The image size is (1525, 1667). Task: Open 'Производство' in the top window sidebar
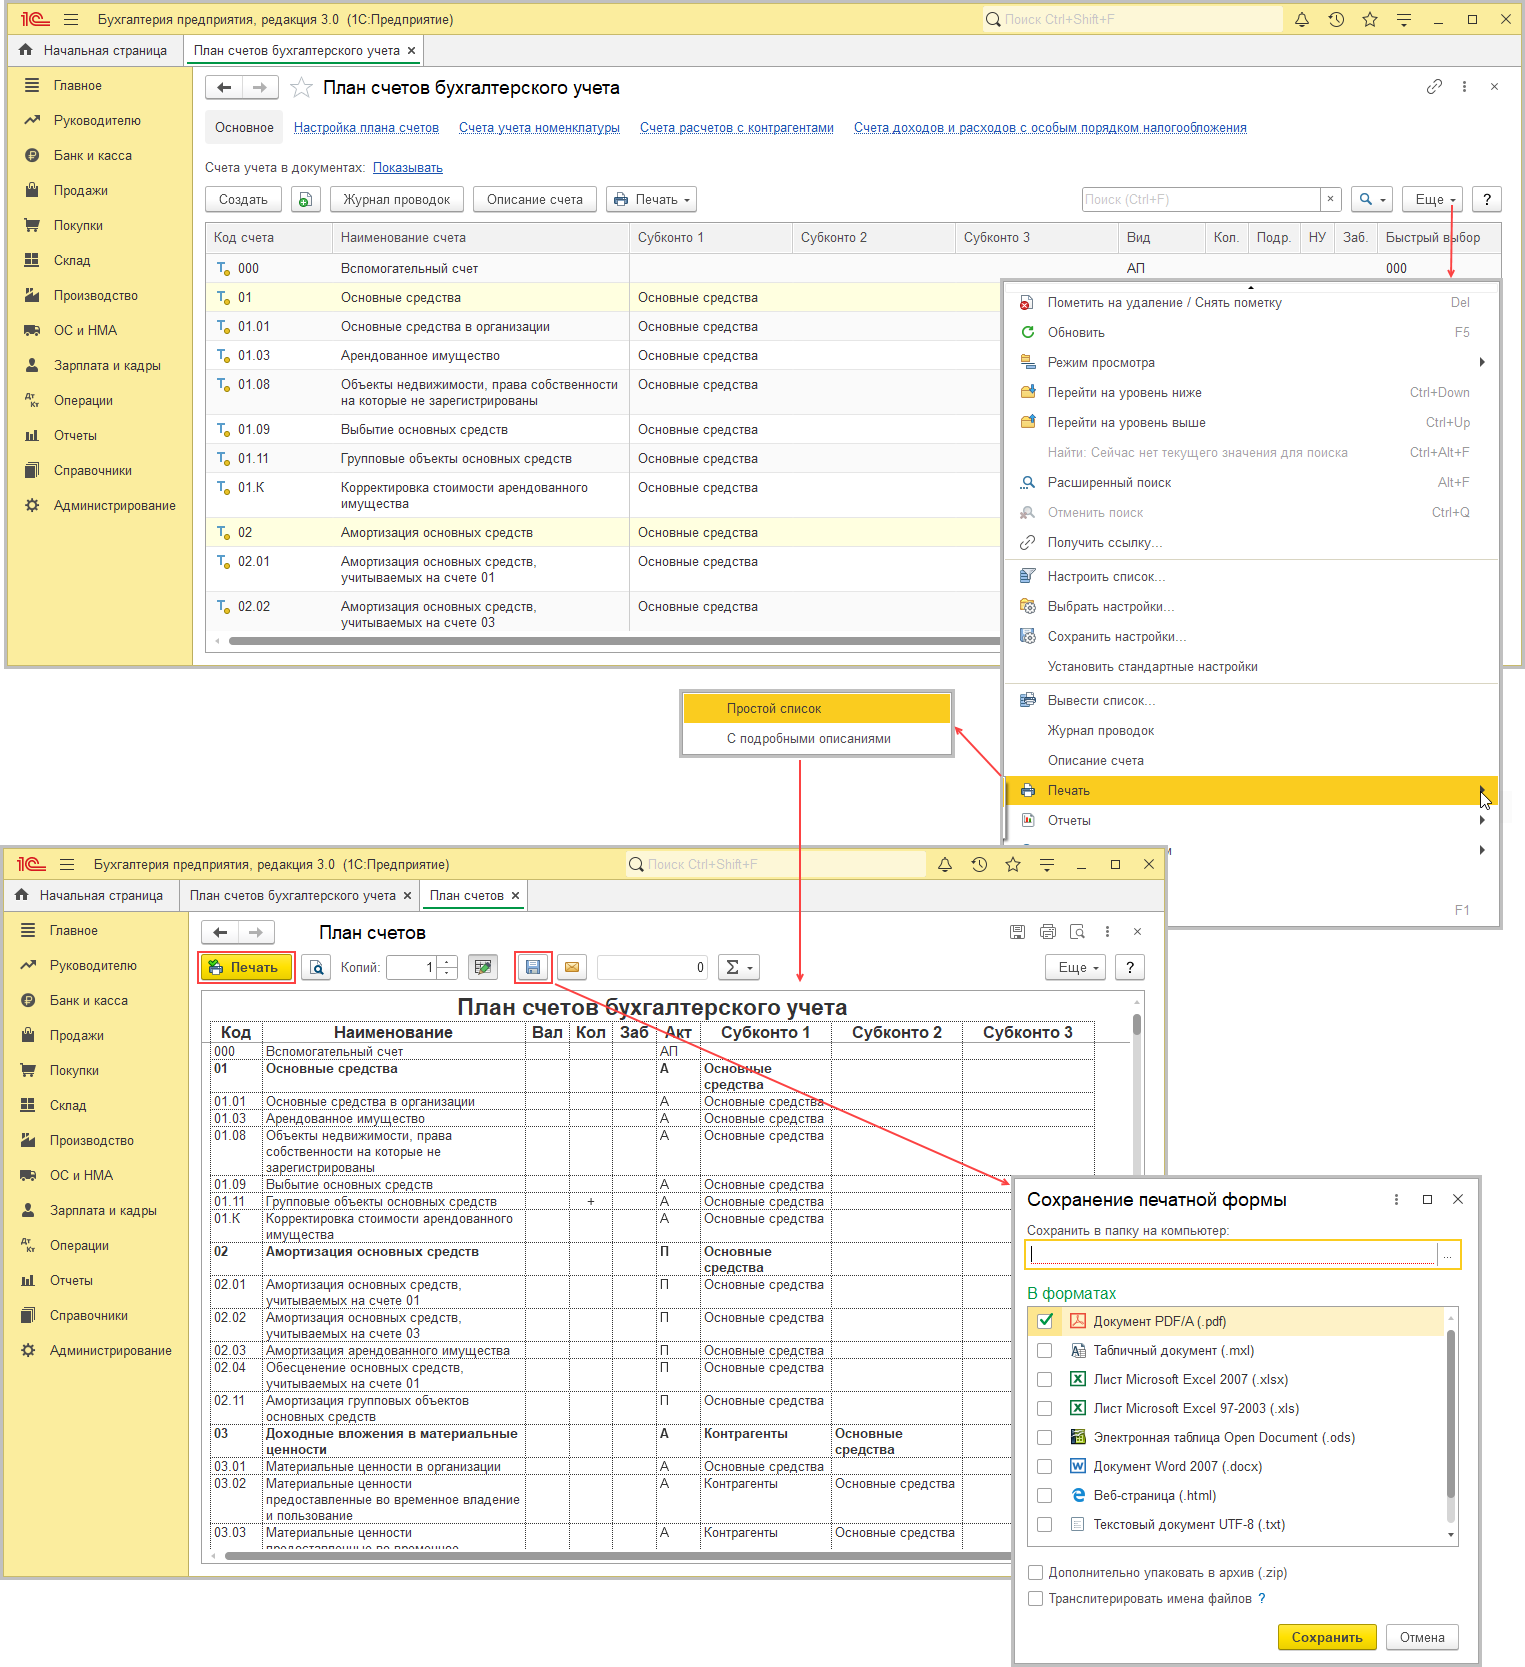tap(96, 295)
